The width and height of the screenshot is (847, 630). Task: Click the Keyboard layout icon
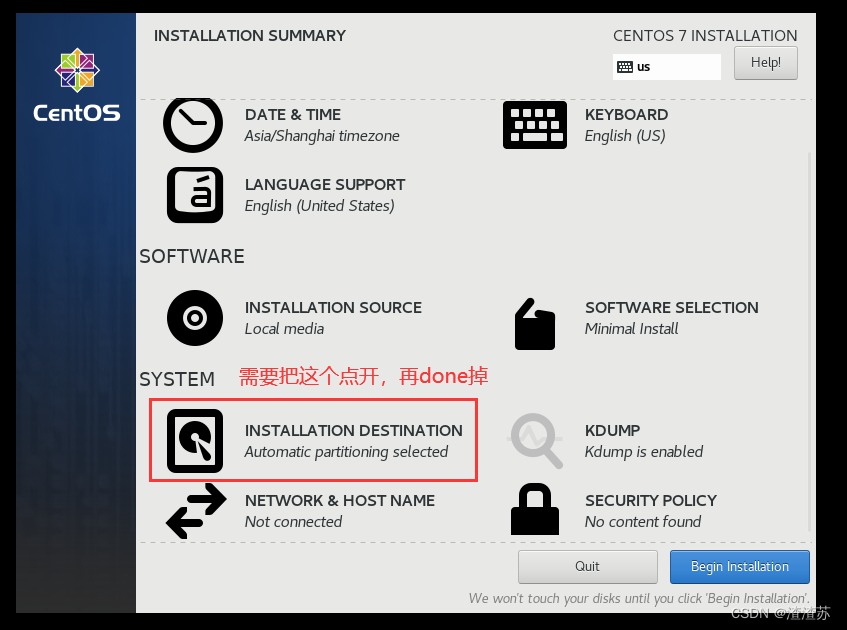535,125
